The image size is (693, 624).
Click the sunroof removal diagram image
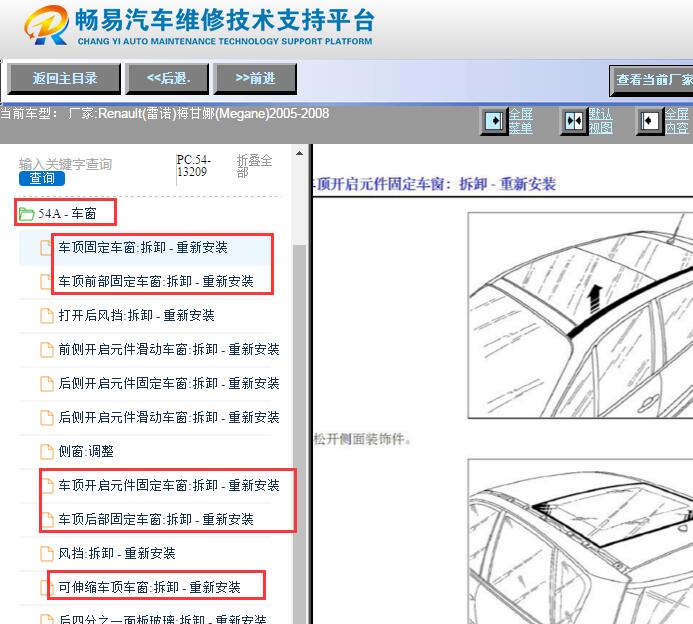point(580,316)
